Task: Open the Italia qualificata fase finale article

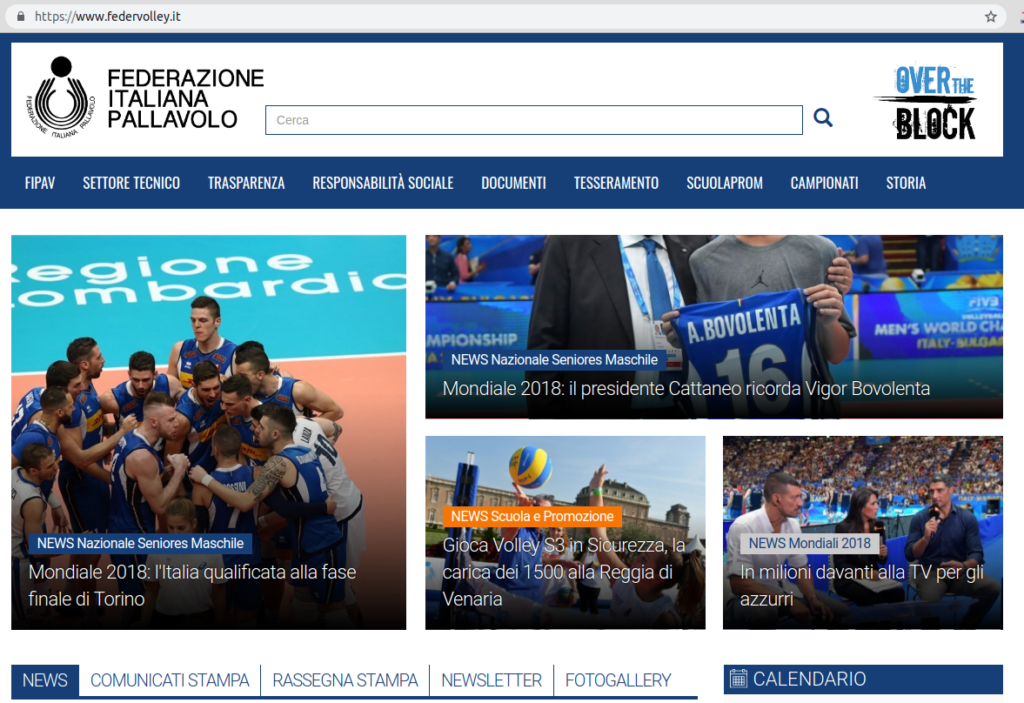Action: (192, 585)
